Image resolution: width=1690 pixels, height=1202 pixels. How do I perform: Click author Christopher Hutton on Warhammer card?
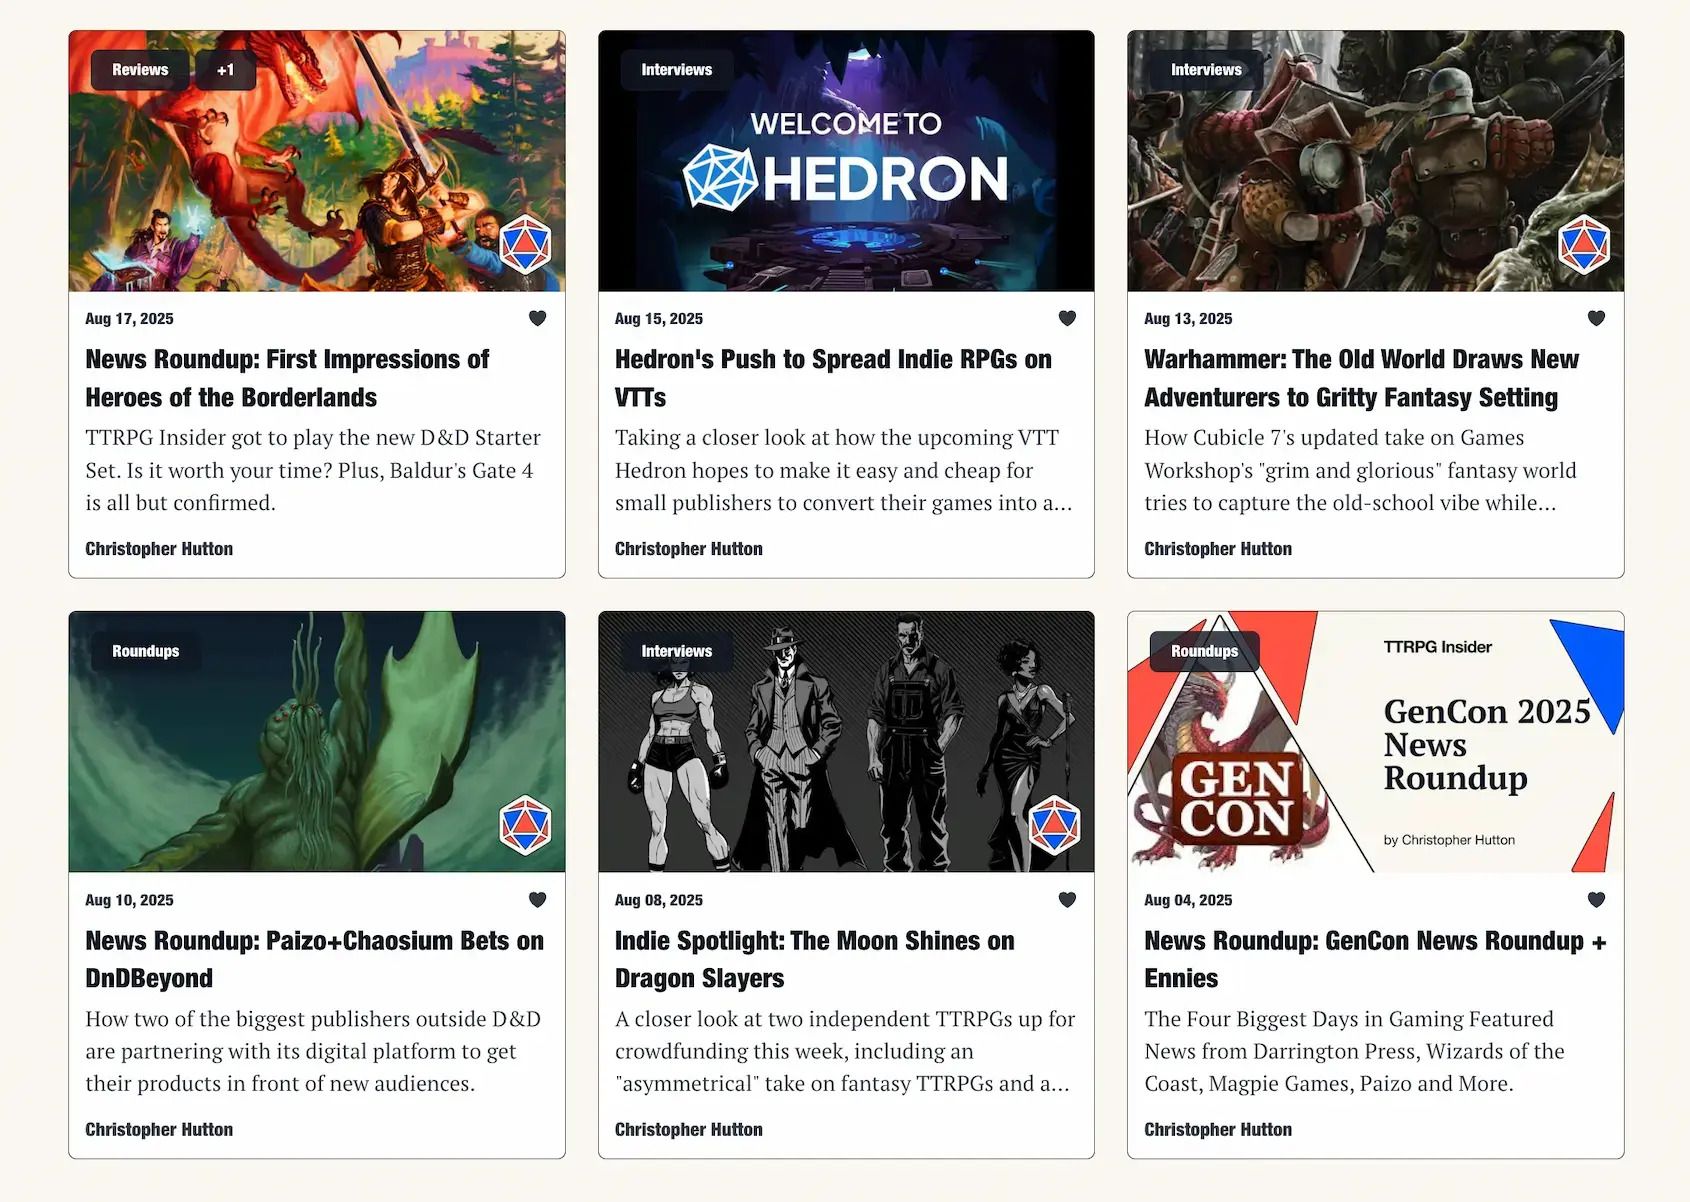[1218, 549]
